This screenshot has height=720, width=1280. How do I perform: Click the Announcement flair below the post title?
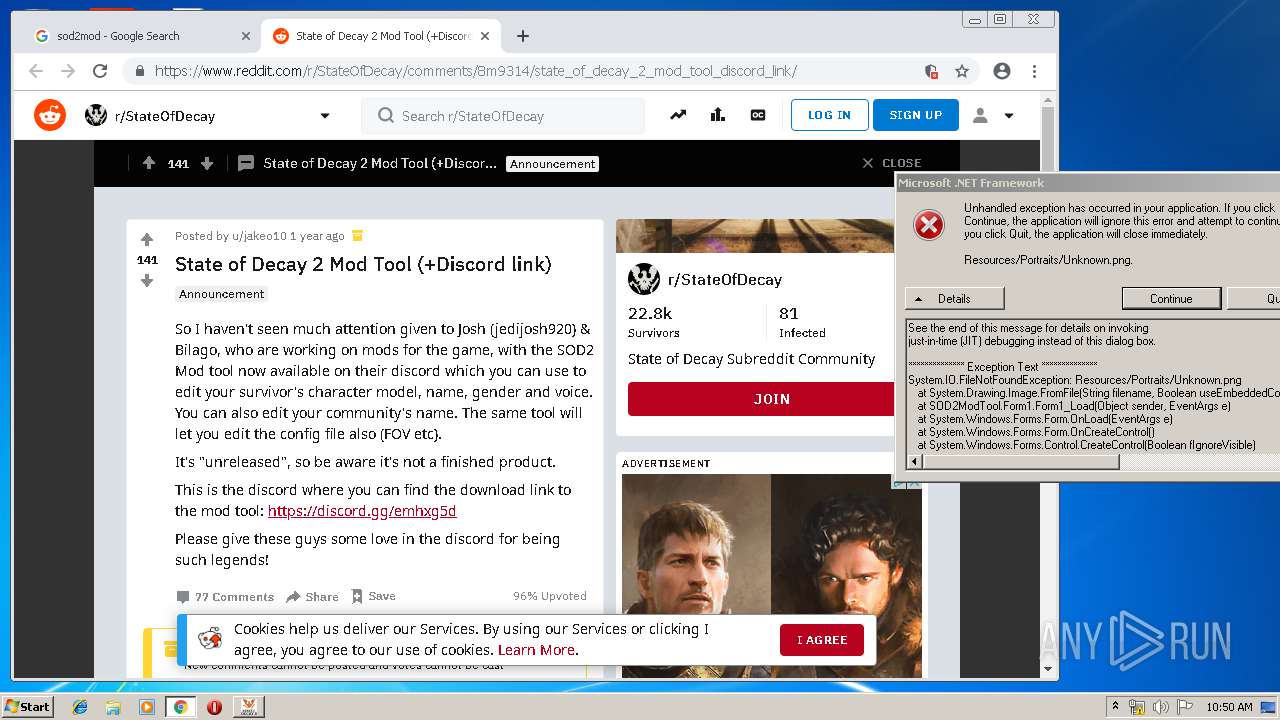click(x=222, y=294)
